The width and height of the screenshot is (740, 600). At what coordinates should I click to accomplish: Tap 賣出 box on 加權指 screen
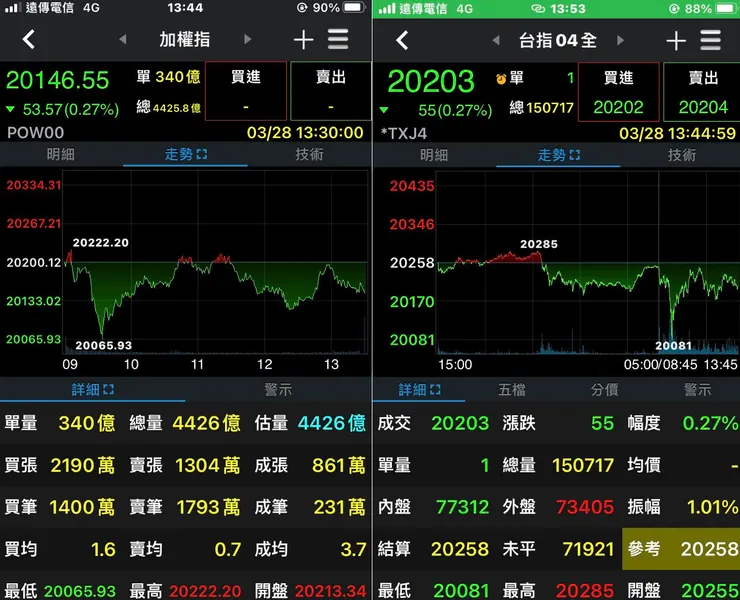[x=331, y=91]
